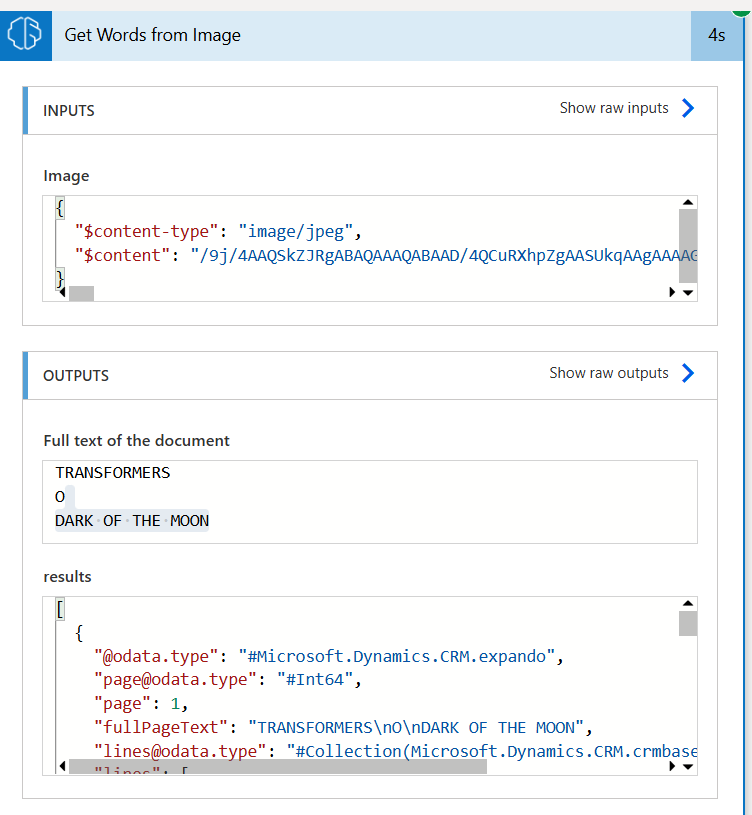Image resolution: width=752 pixels, height=815 pixels.
Task: Click the Image field label
Action: click(67, 176)
